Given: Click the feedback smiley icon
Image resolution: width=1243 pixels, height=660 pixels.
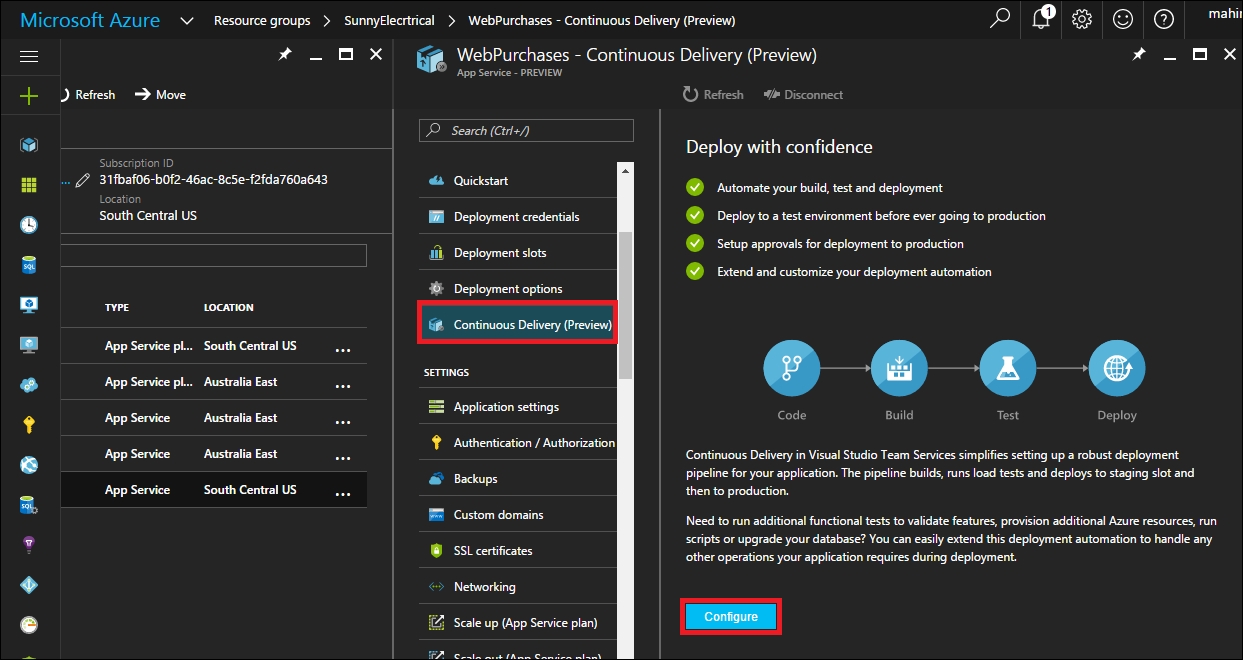Looking at the screenshot, I should pos(1123,19).
